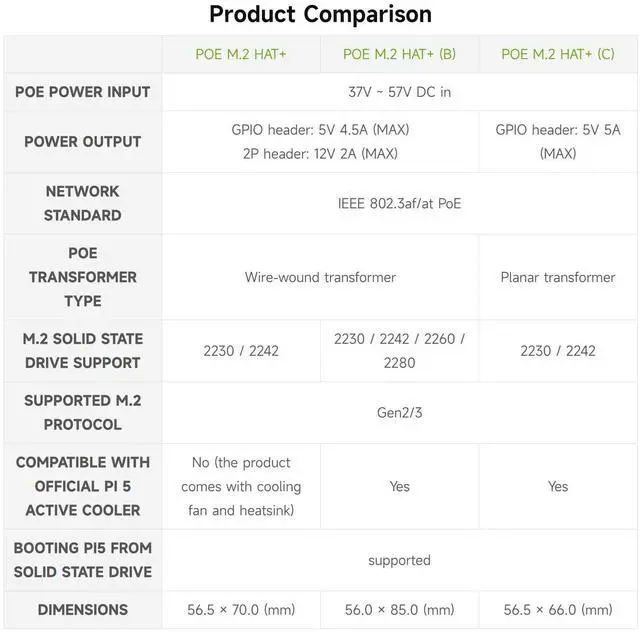Image resolution: width=640 pixels, height=632 pixels.
Task: Click the 2230 / 2242 / 2260 / 2280 cell
Action: click(399, 351)
